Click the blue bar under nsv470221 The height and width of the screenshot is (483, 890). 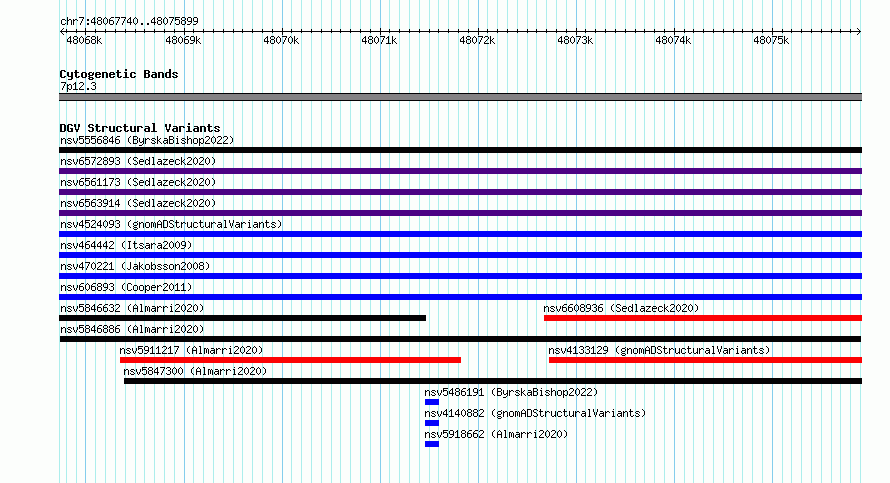point(460,276)
